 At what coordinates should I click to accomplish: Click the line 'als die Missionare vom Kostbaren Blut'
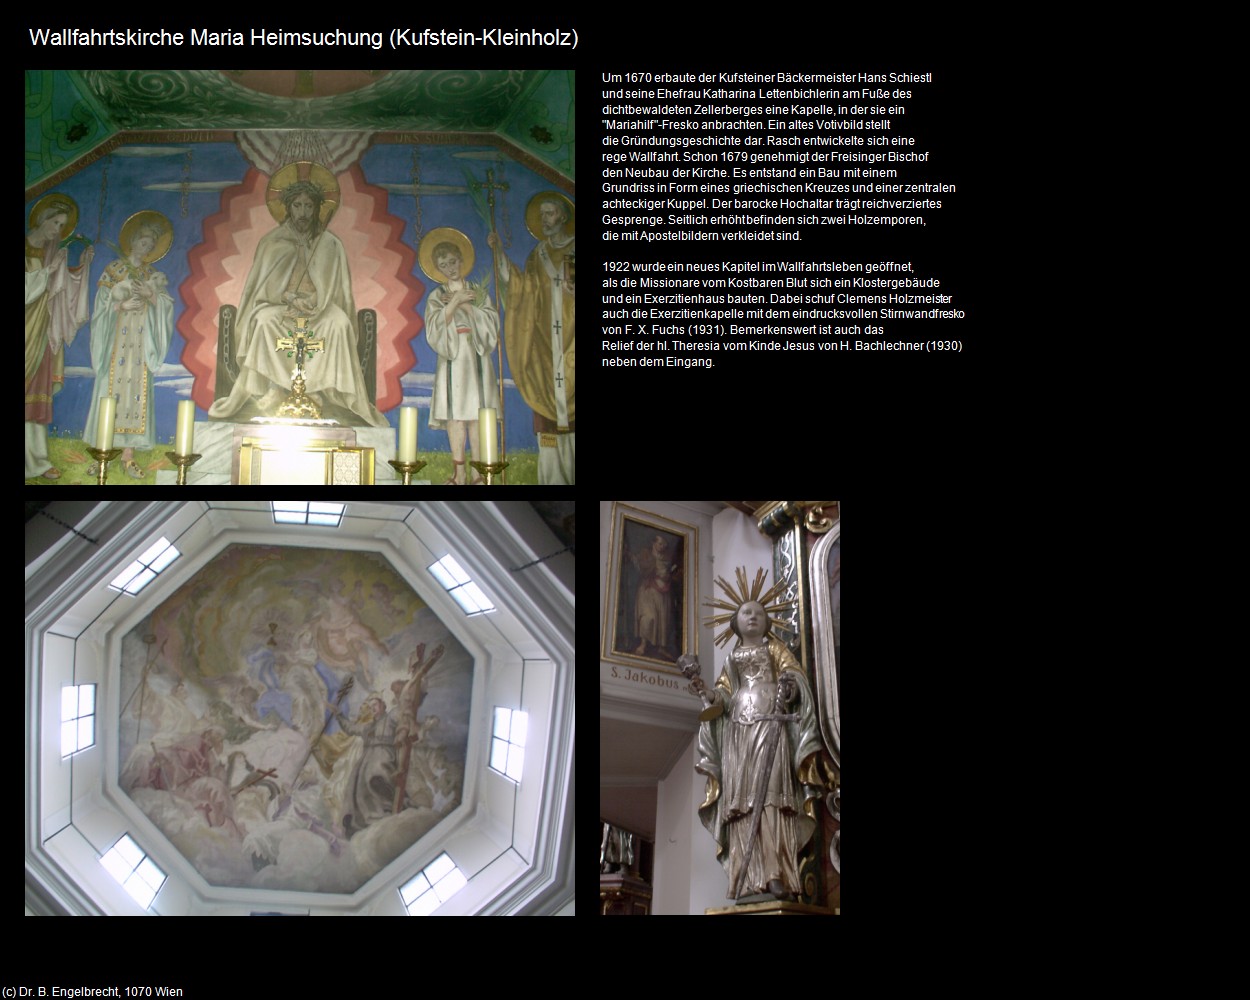pyautogui.click(x=771, y=283)
